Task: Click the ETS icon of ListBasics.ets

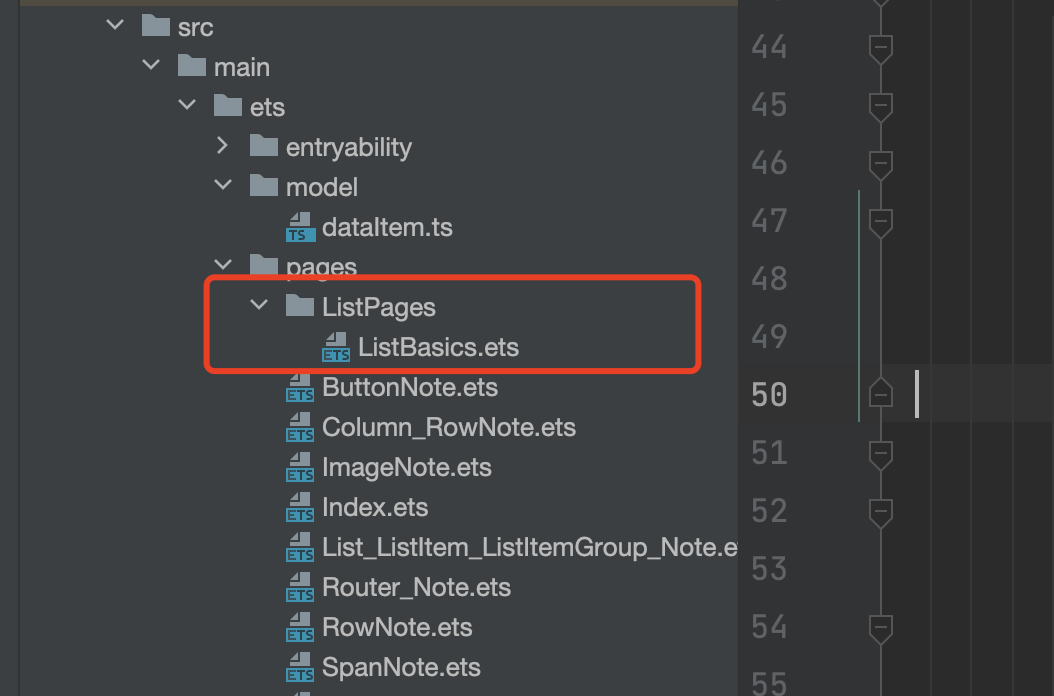Action: point(336,347)
